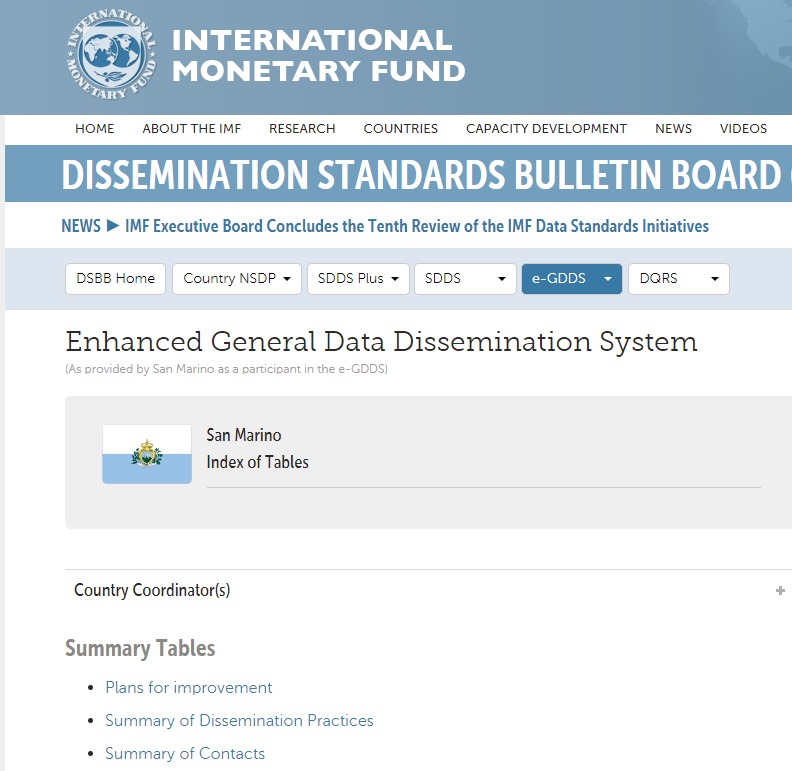Screen dimensions: 792x771
Task: Click the '(As provided by San Marino...' note
Action: pos(226,369)
